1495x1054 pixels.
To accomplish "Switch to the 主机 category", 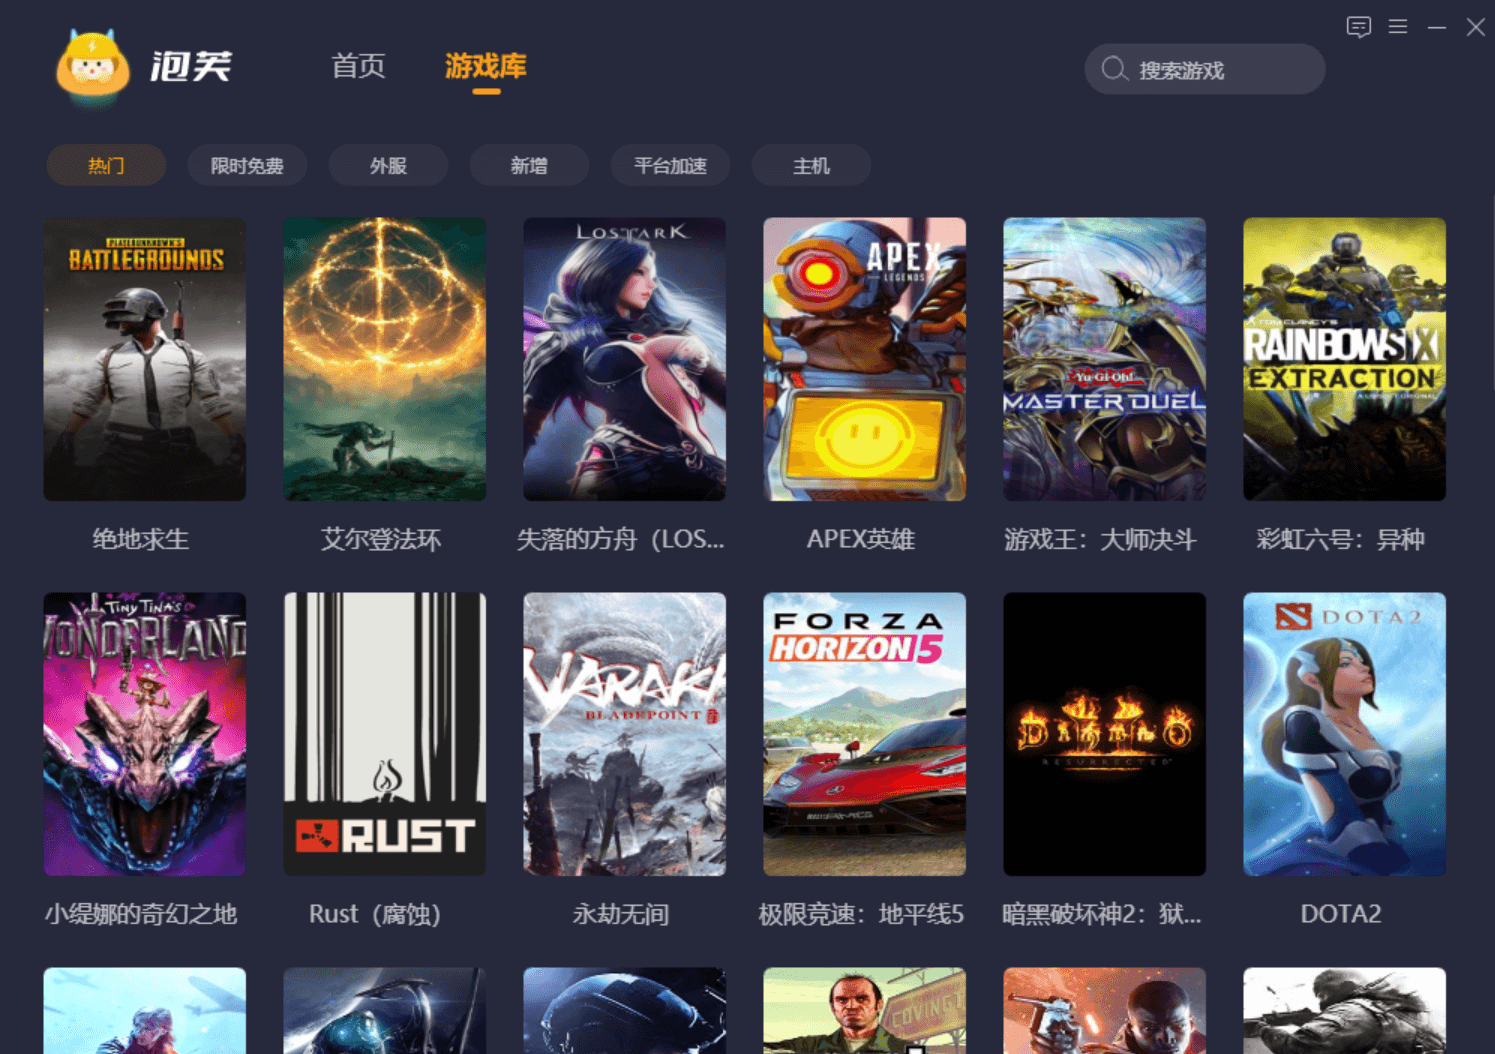I will (811, 165).
